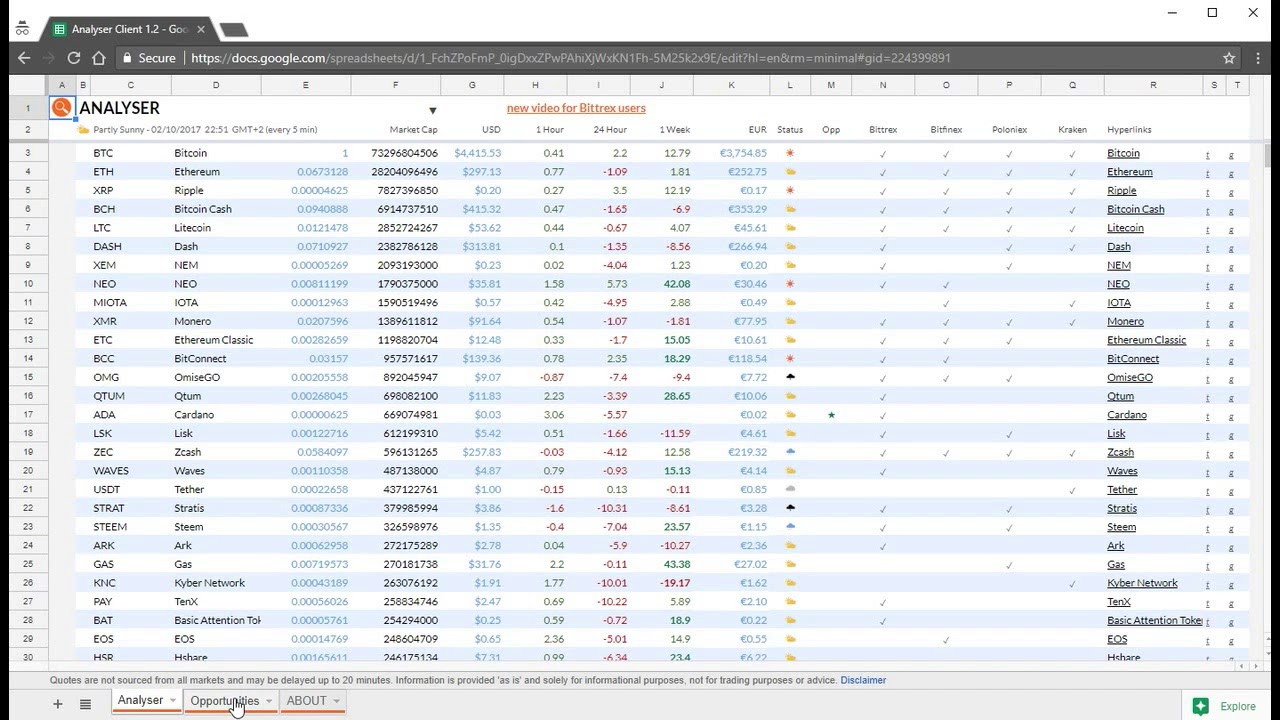Switch to the ABOUT sheet tab
Screen dimensions: 1280x720
[x=306, y=701]
